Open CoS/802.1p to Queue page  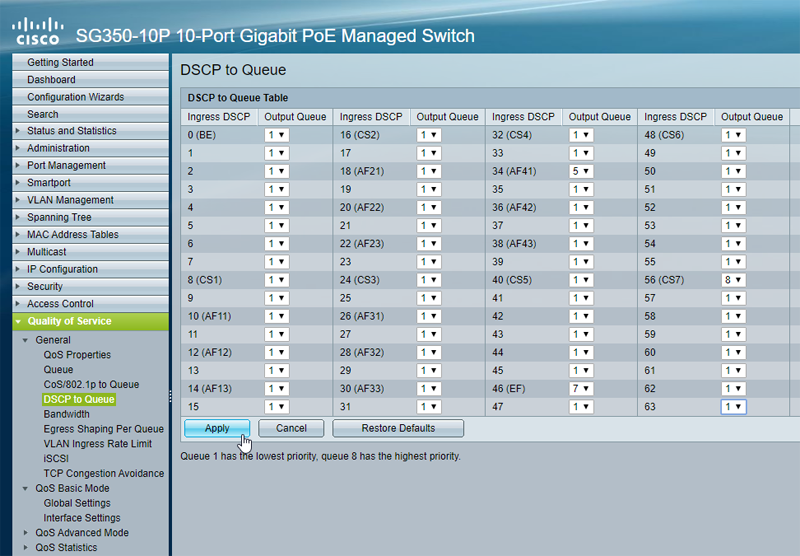click(91, 385)
